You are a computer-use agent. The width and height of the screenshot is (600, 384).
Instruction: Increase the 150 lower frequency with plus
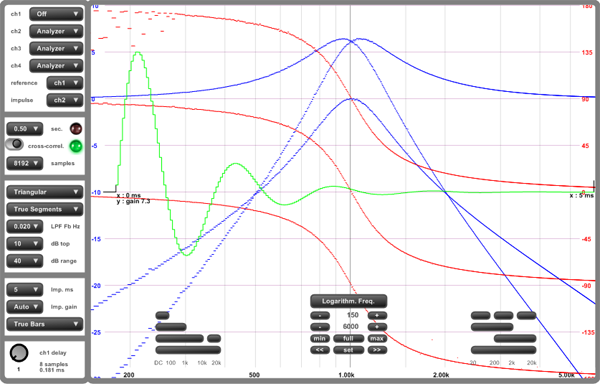coord(377,316)
